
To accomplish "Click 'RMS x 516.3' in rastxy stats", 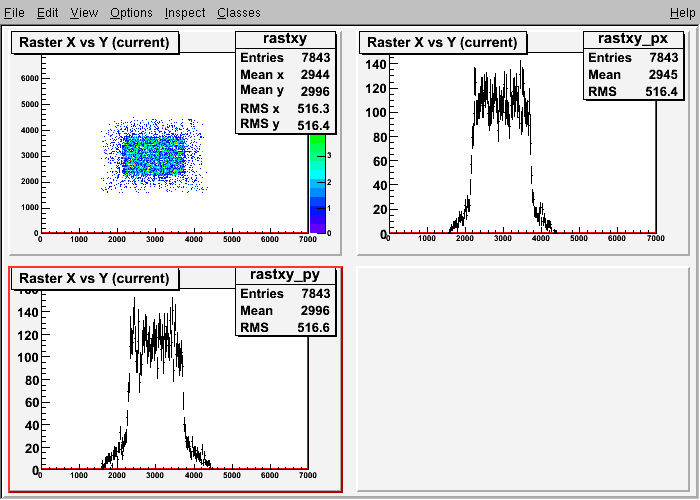I will (x=285, y=108).
